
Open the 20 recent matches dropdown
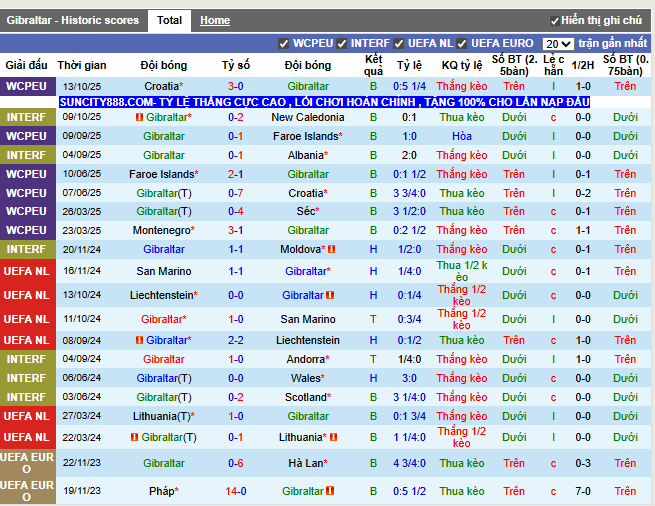coord(558,44)
